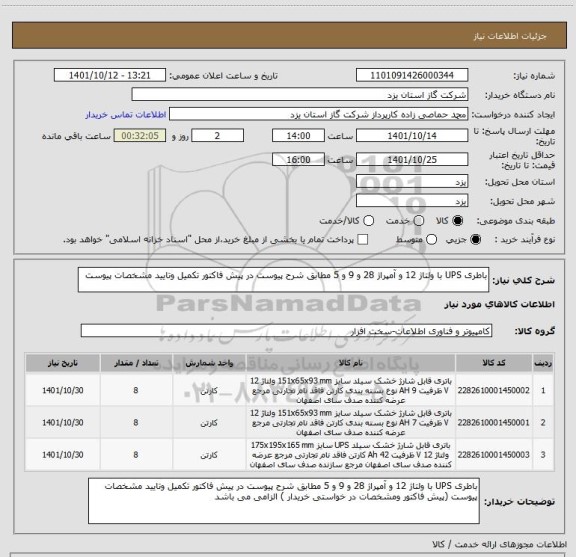
Task: Select the جزیی purchase type radio
Action: [476, 240]
